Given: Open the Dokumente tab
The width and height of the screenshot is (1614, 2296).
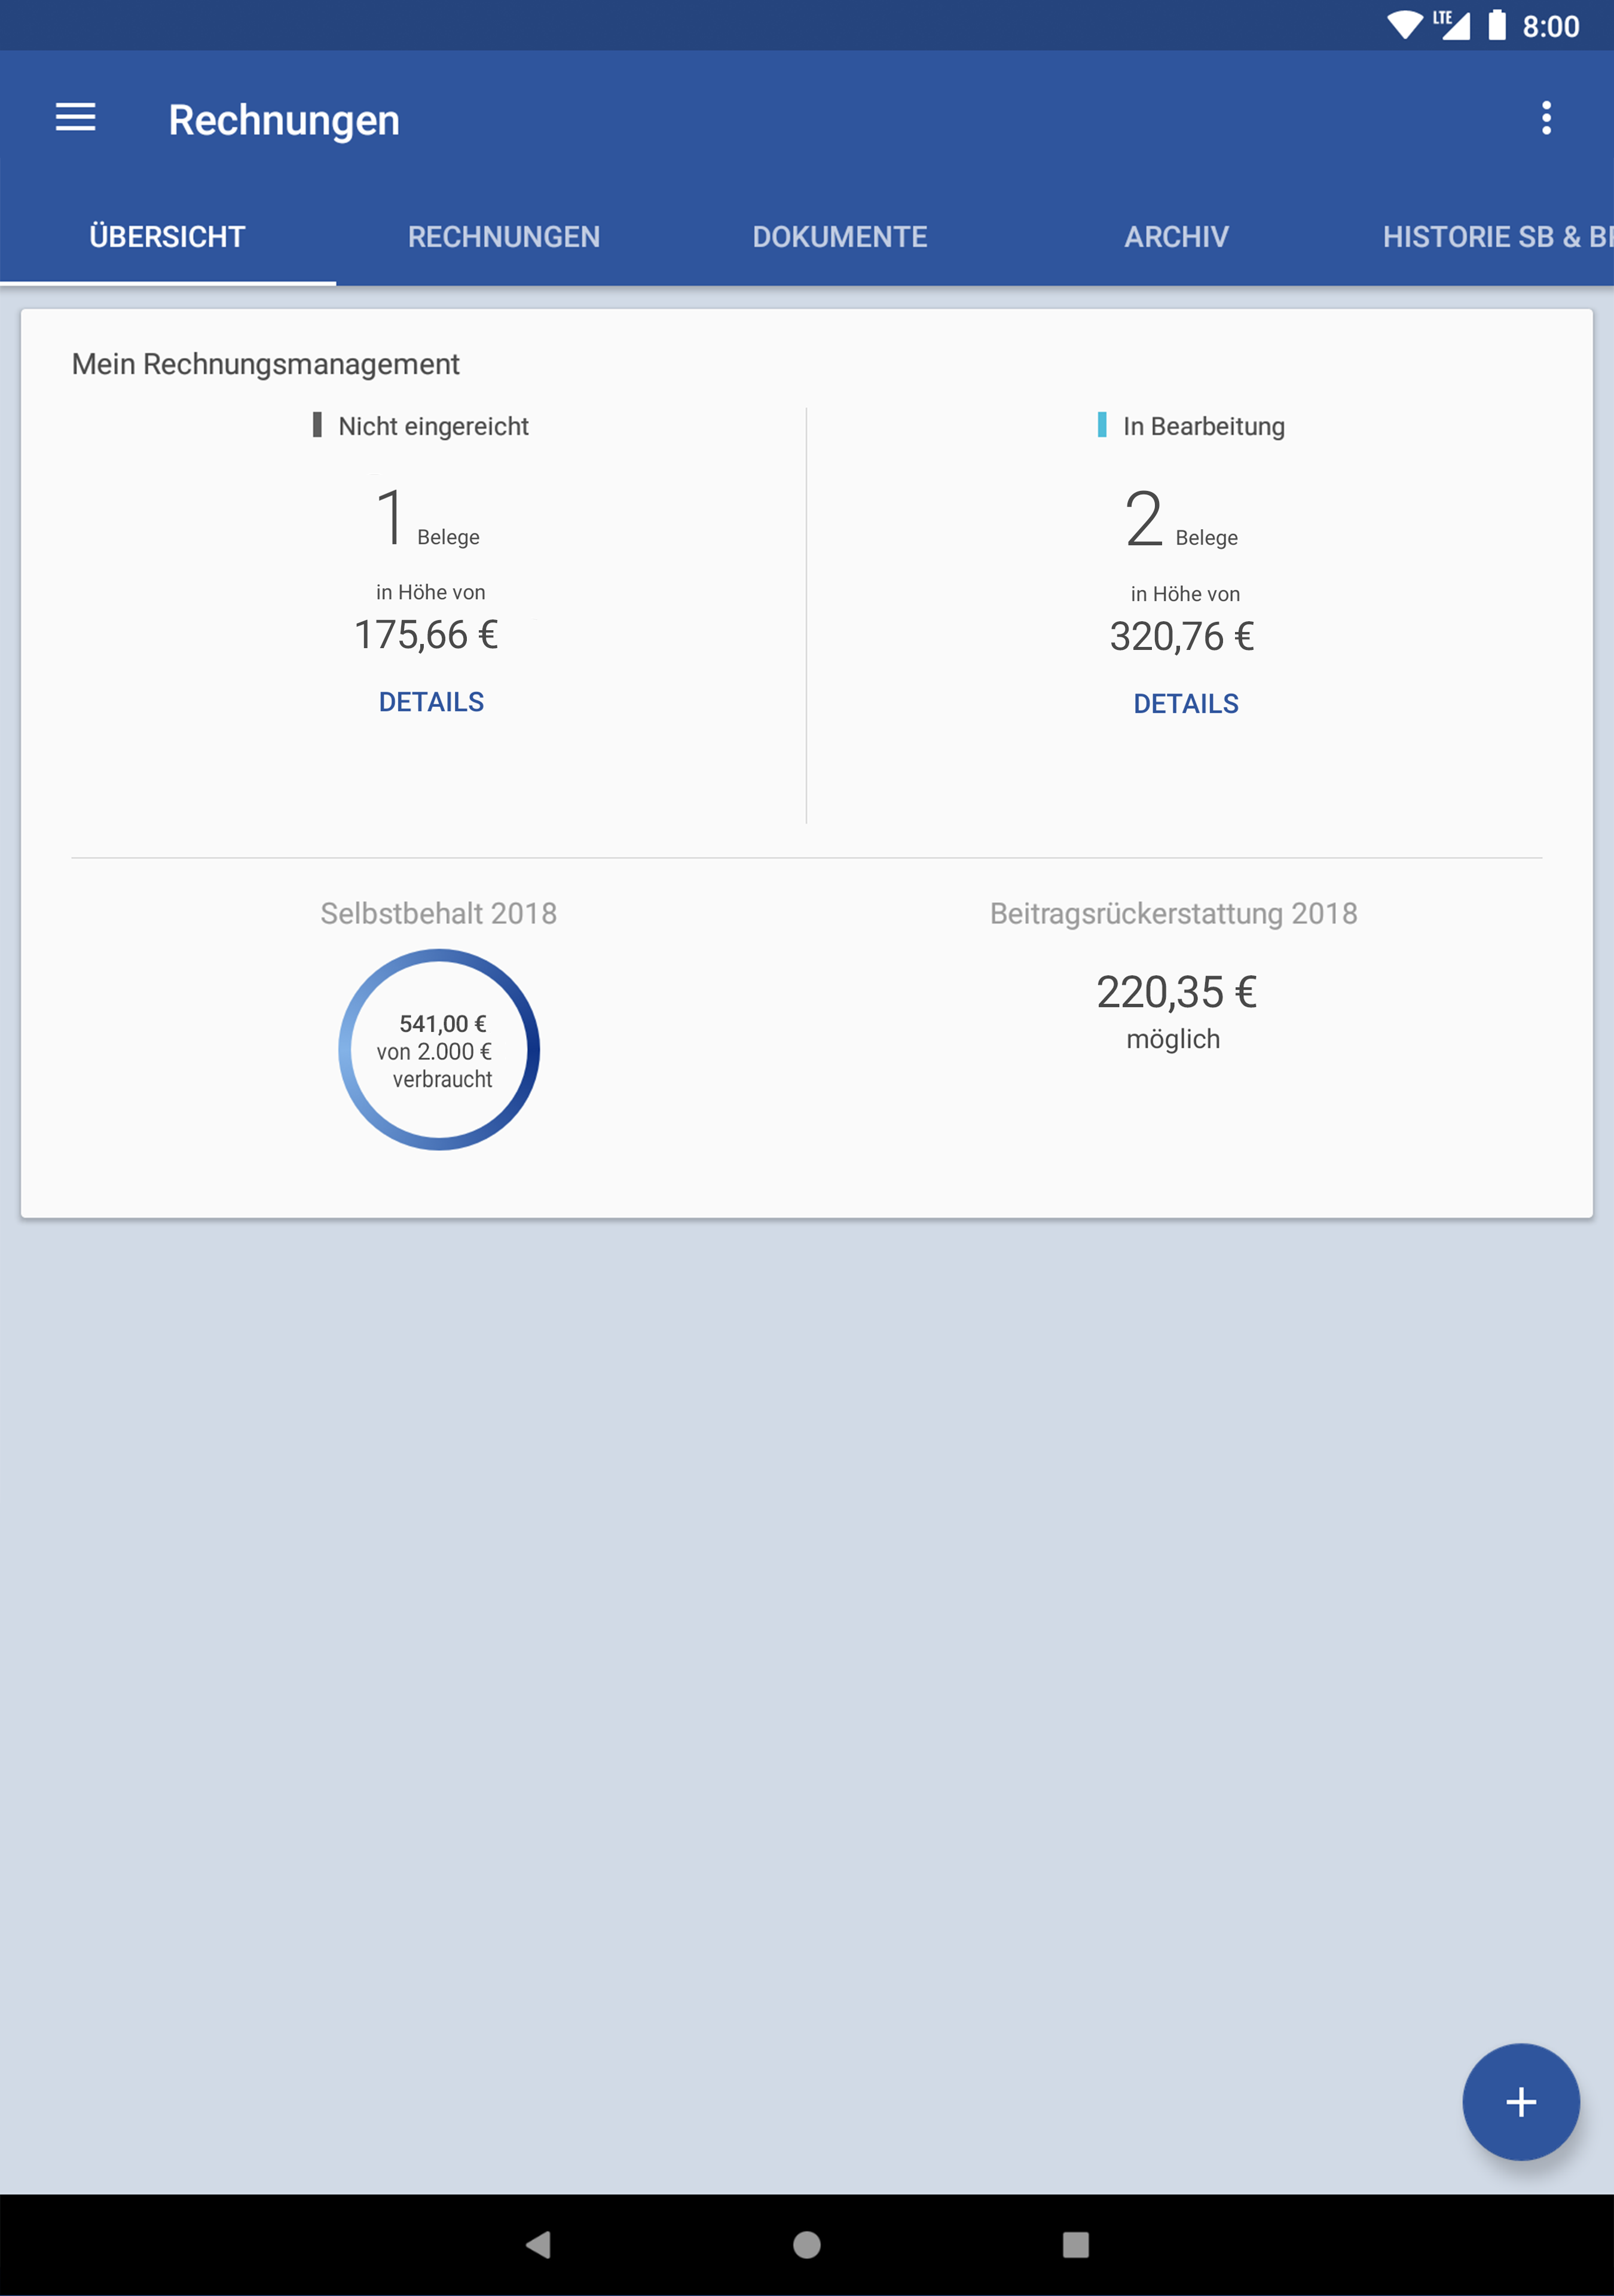Looking at the screenshot, I should point(840,237).
